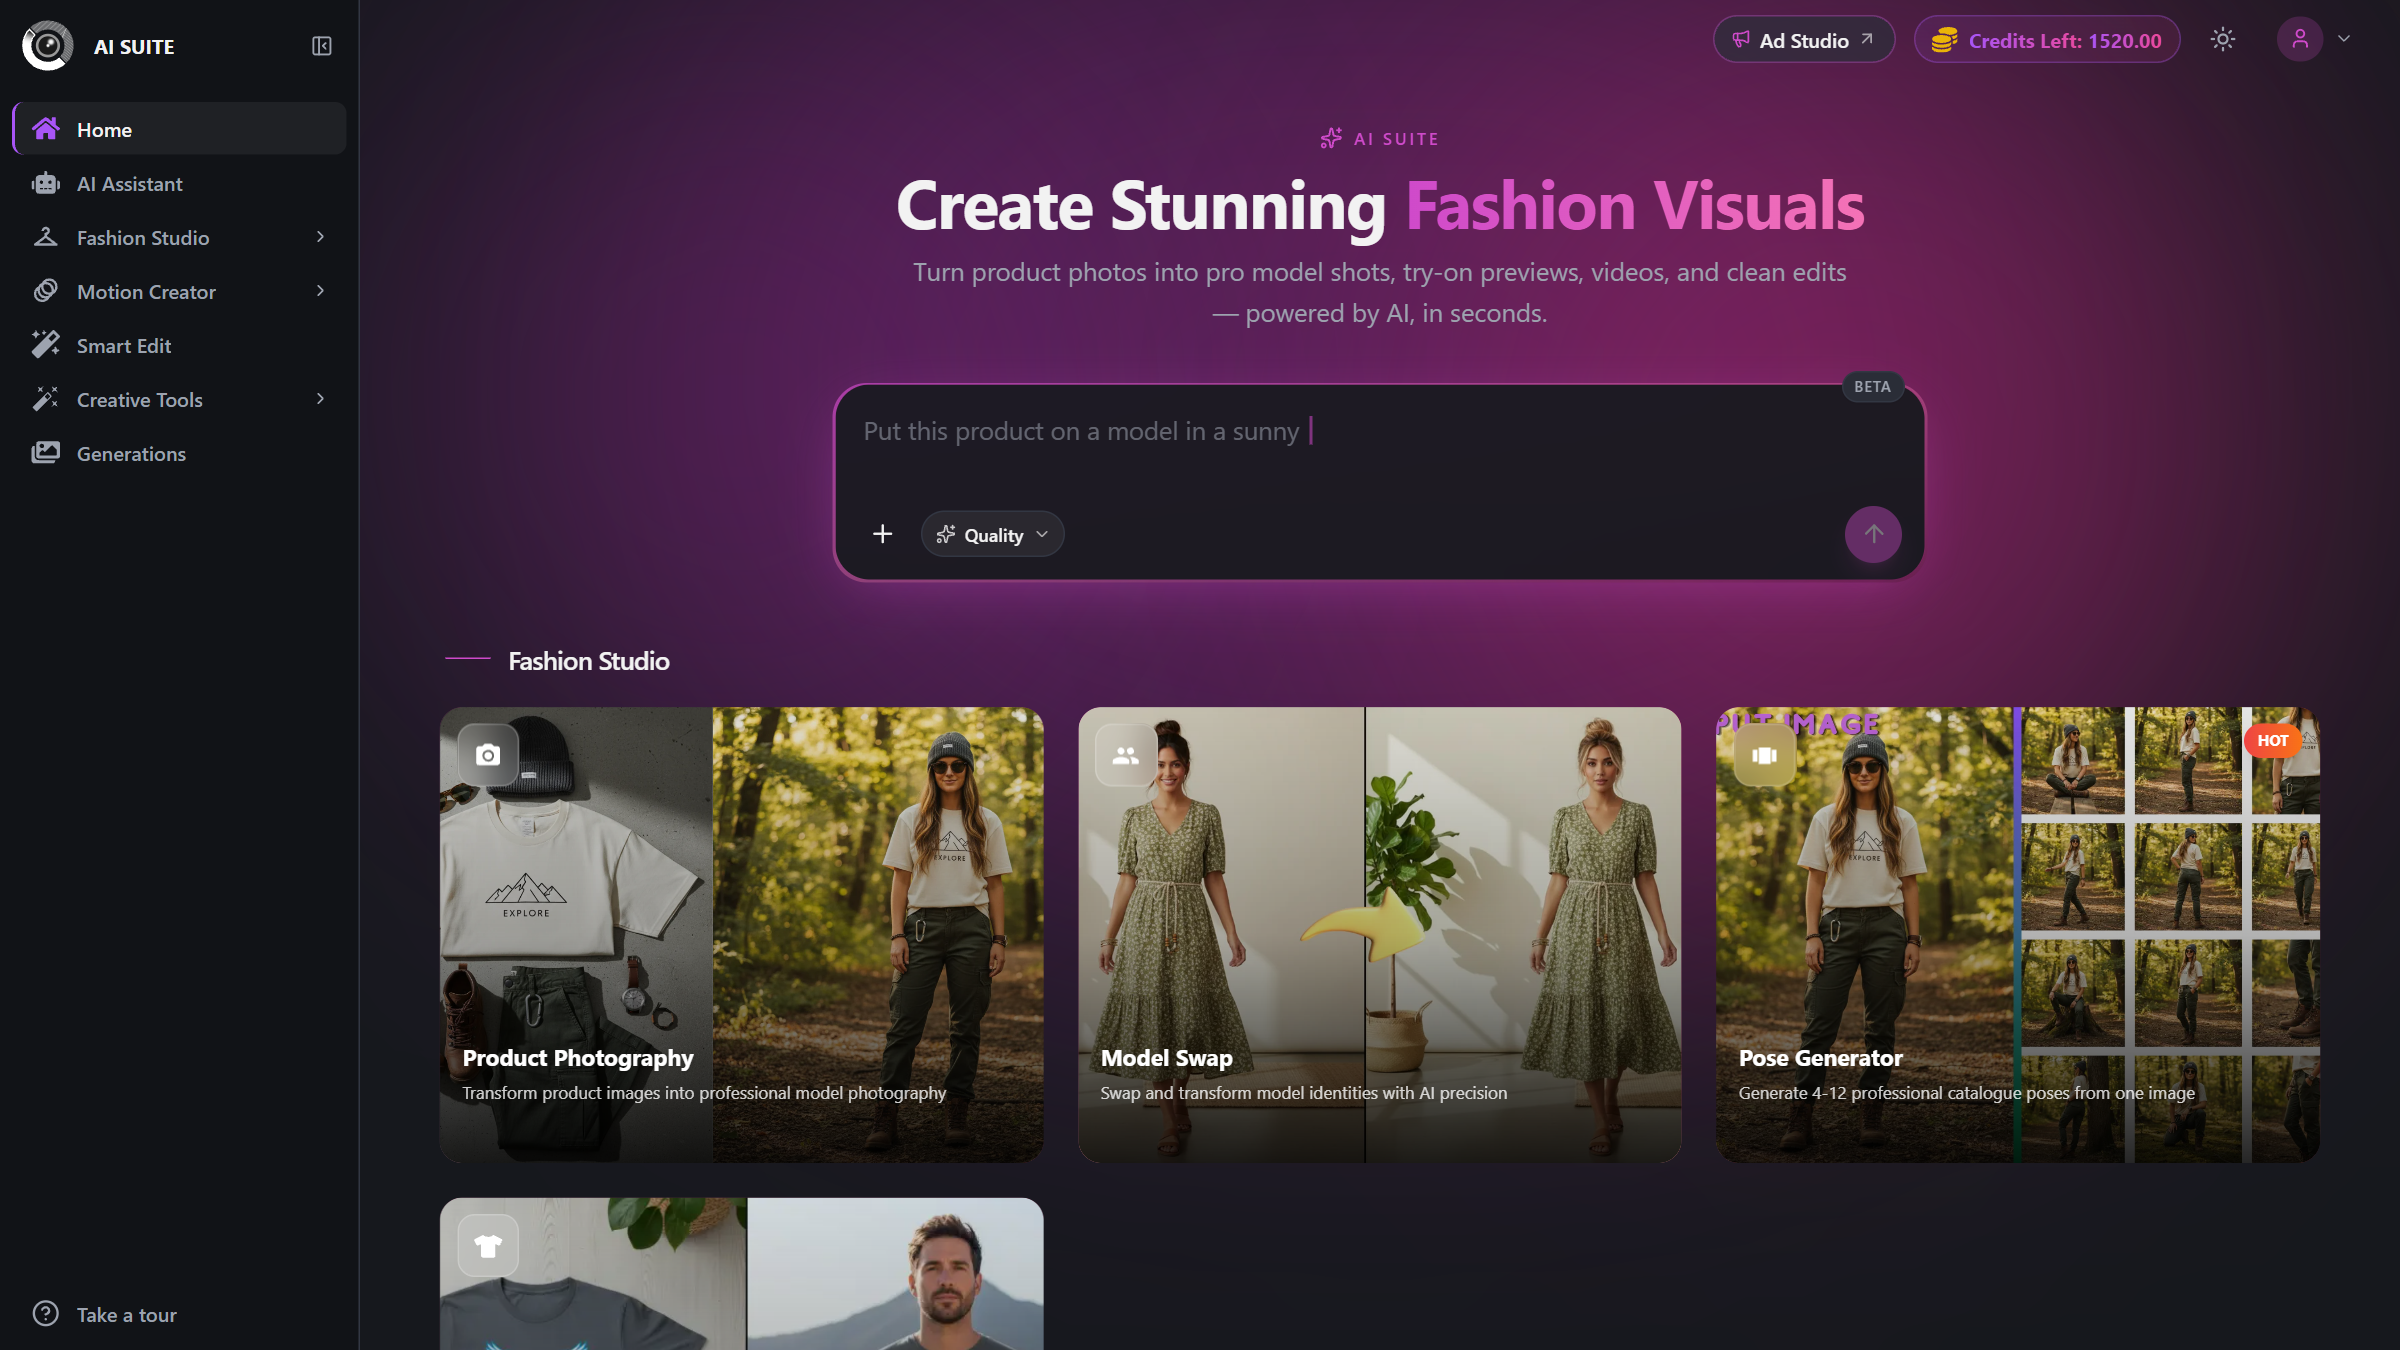Open Generations from the sidebar
The image size is (2400, 1350).
[x=180, y=453]
